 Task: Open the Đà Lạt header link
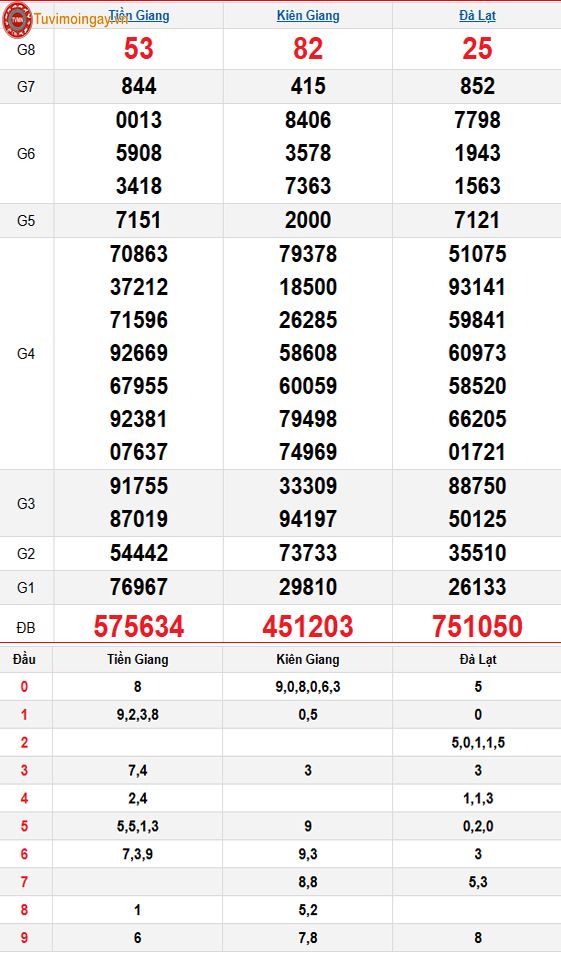click(477, 16)
